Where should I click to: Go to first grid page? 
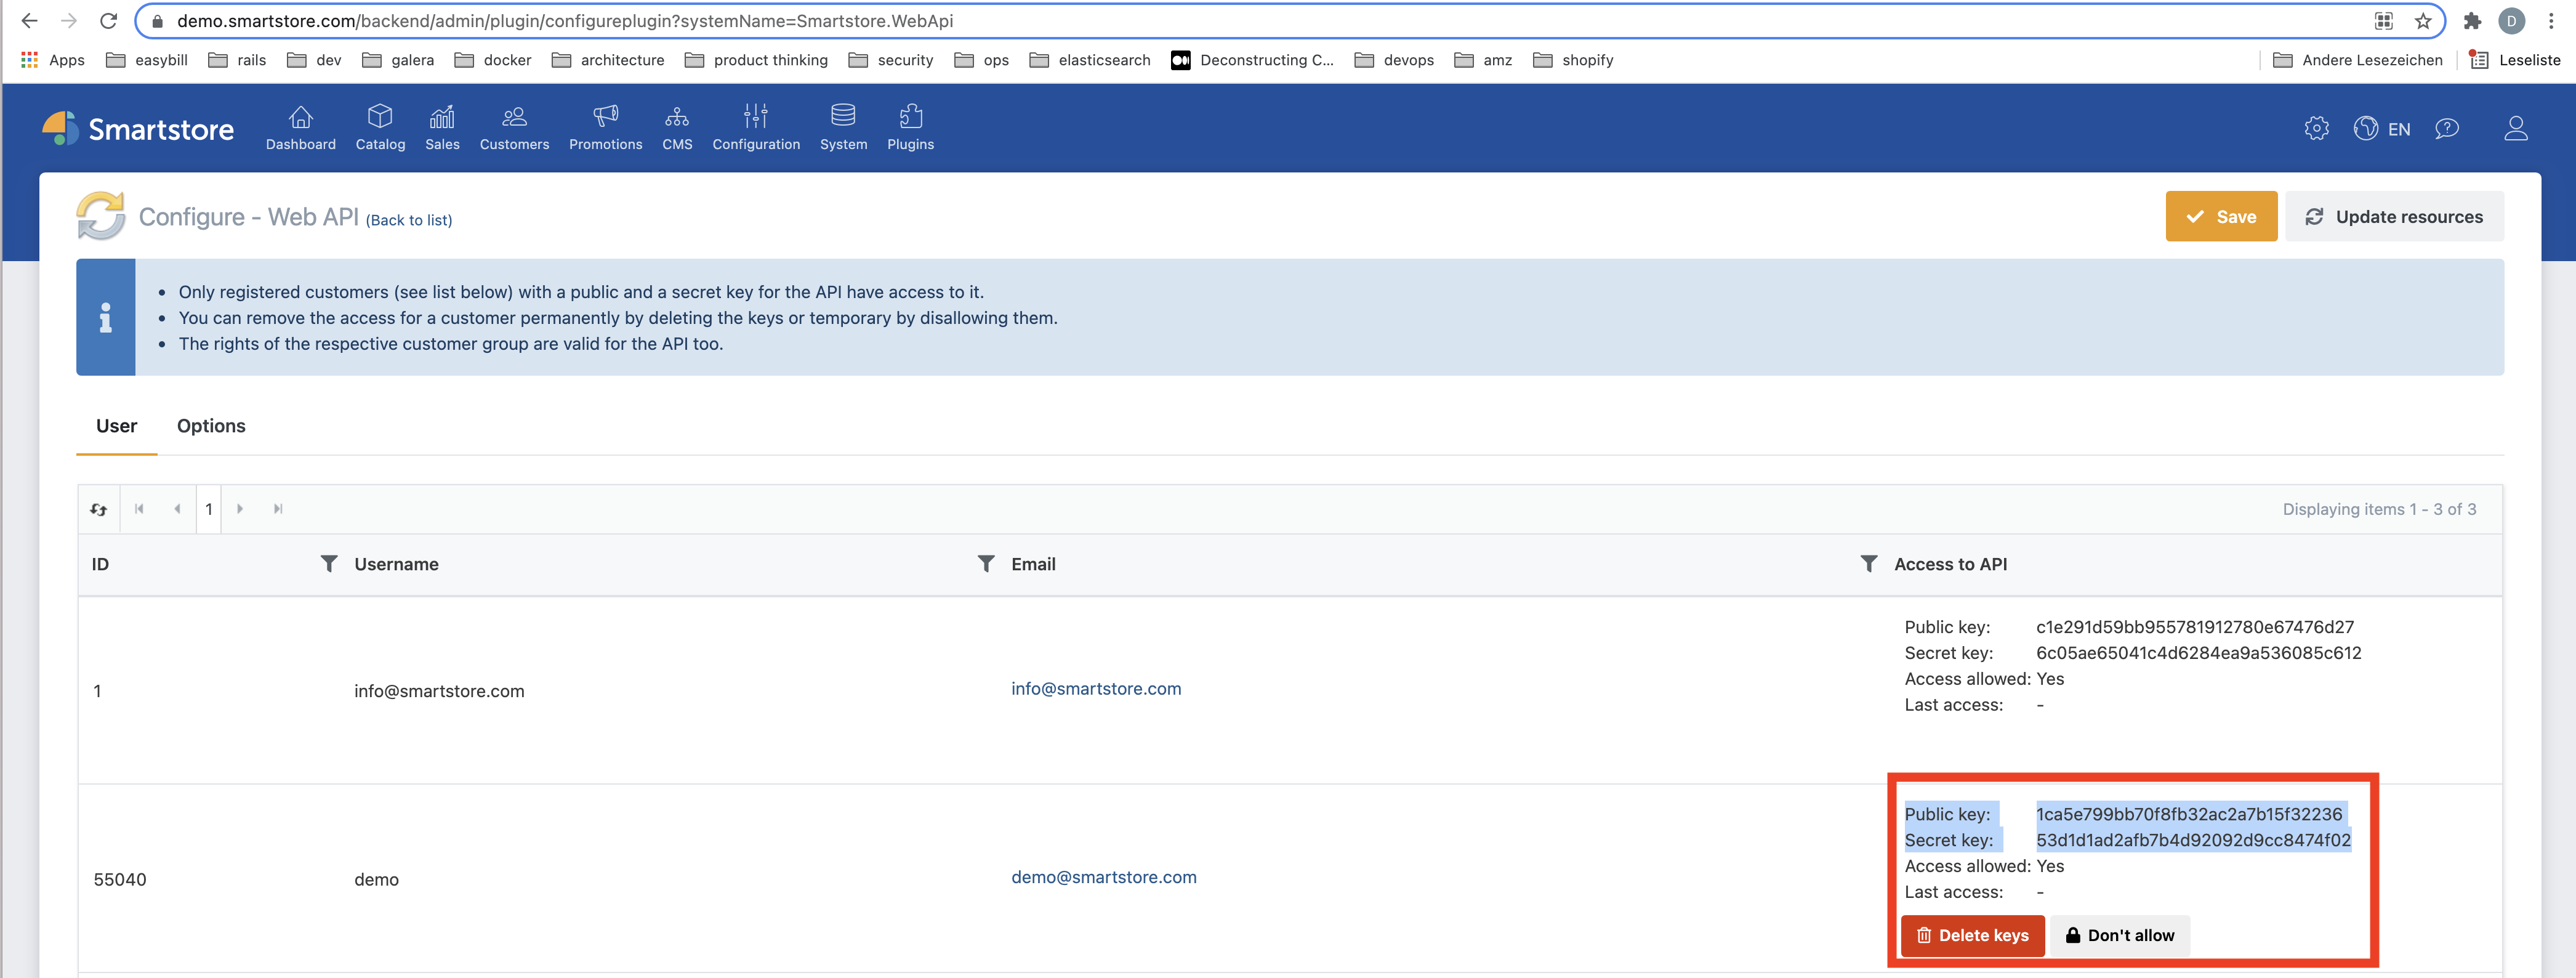click(x=139, y=509)
